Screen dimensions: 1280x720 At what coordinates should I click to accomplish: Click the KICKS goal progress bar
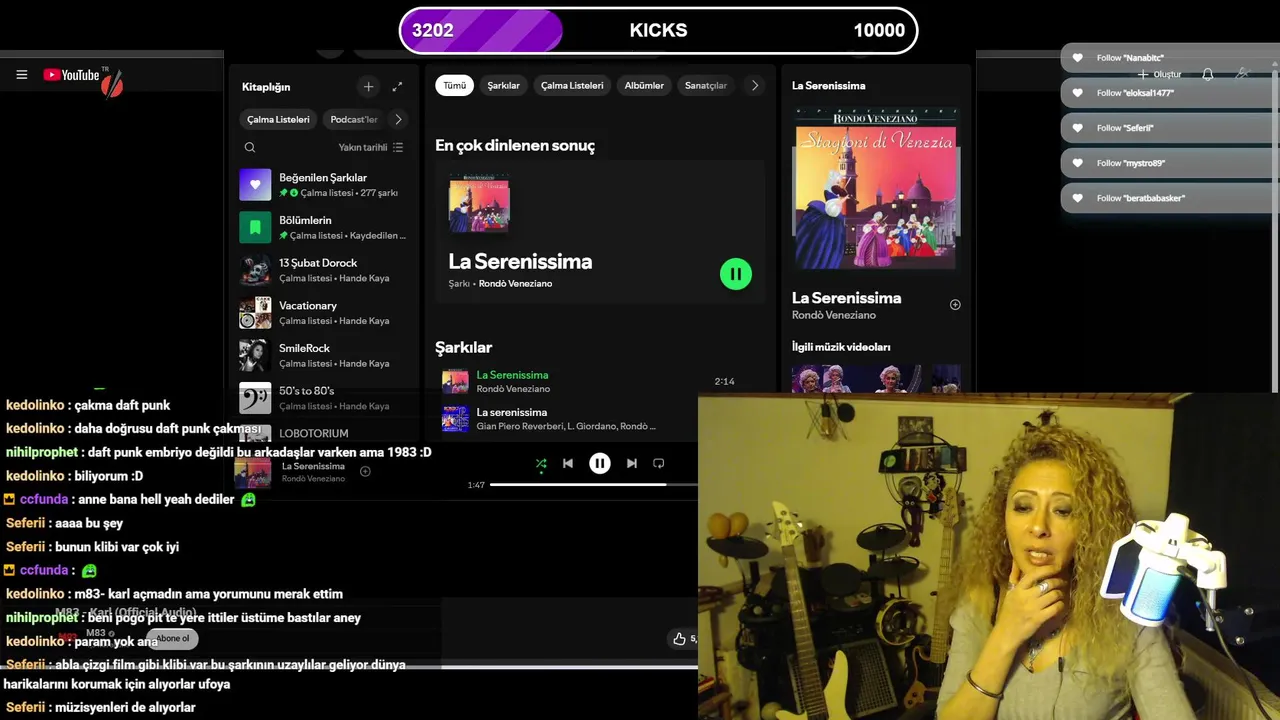(x=658, y=30)
